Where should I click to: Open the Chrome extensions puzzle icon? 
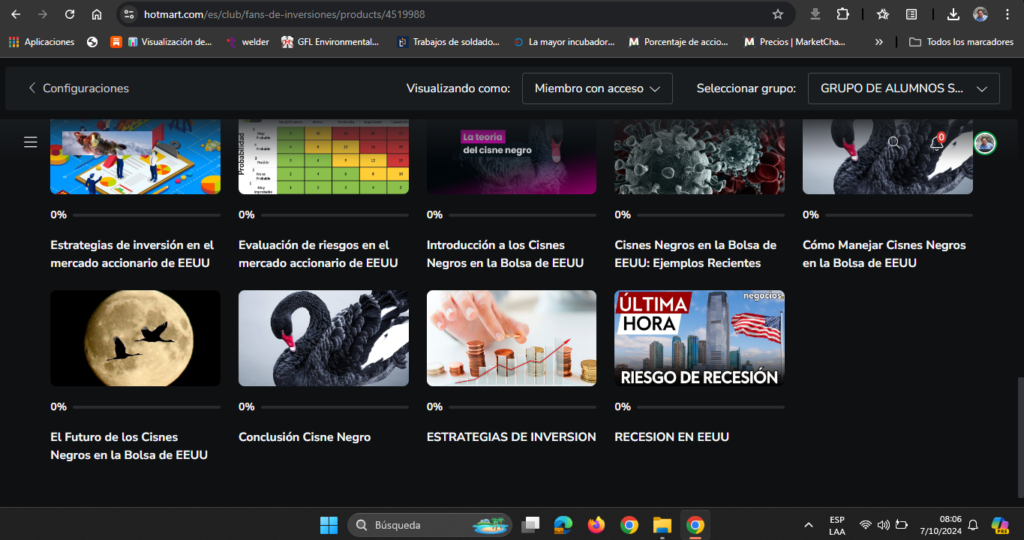843,14
